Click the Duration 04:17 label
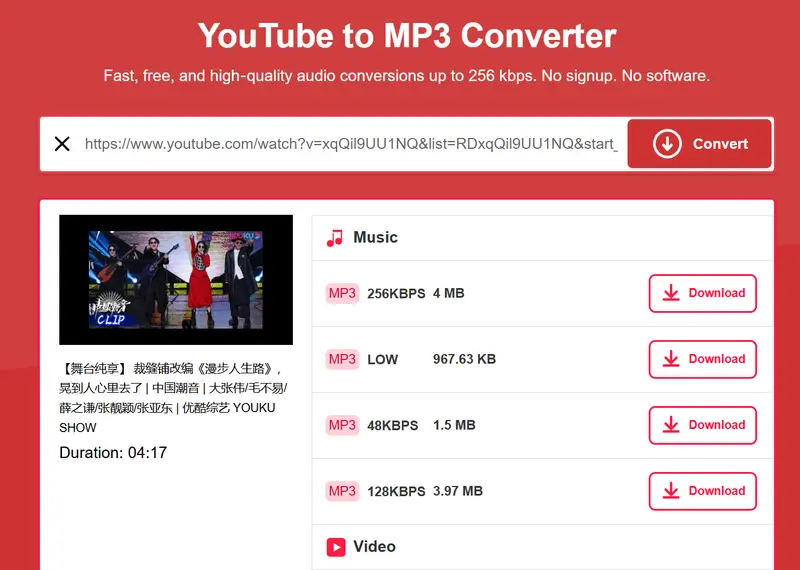Screen dimensions: 800x570 pyautogui.click(x=113, y=453)
